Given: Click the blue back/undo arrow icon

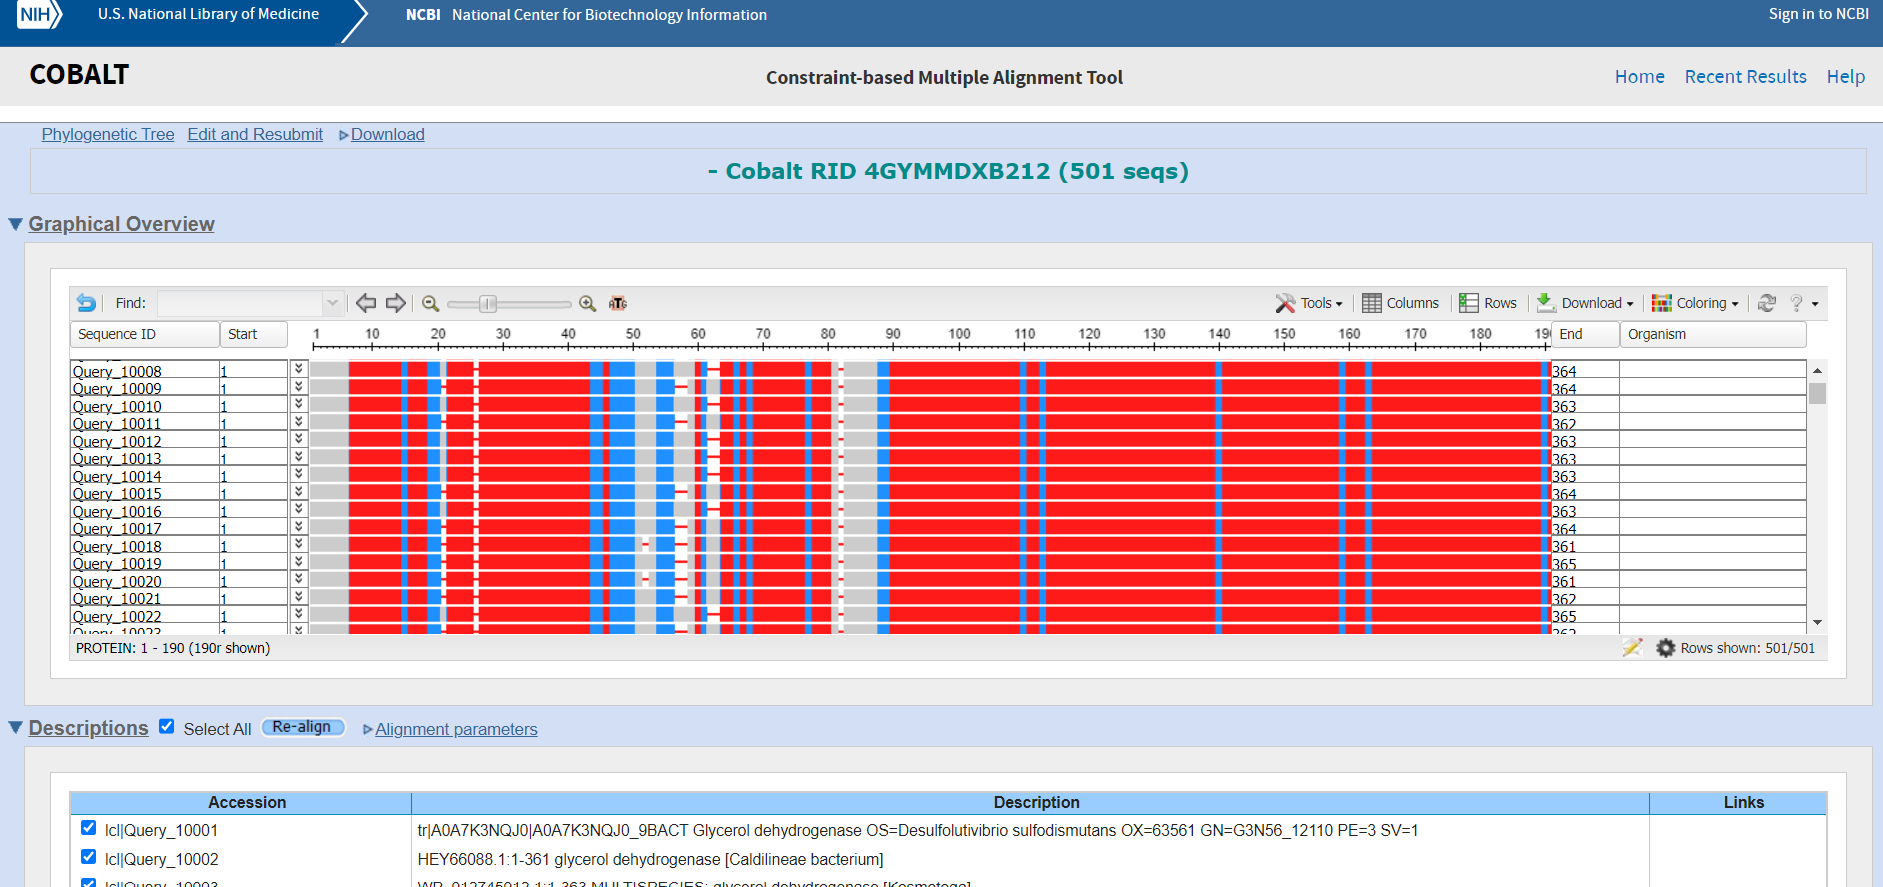Looking at the screenshot, I should [x=86, y=303].
